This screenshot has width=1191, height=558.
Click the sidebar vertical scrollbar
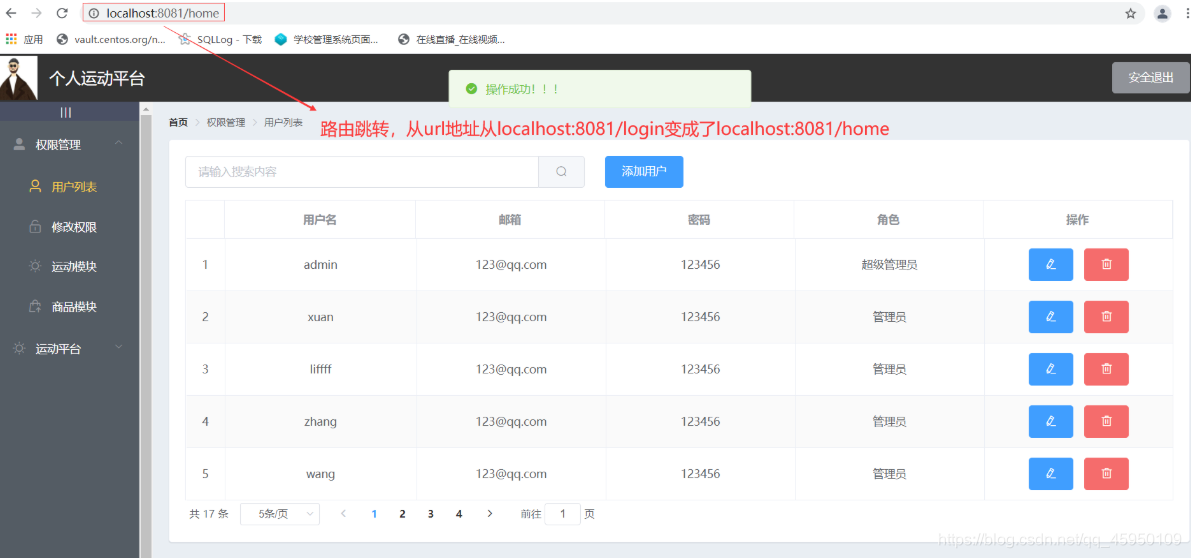coord(145,329)
